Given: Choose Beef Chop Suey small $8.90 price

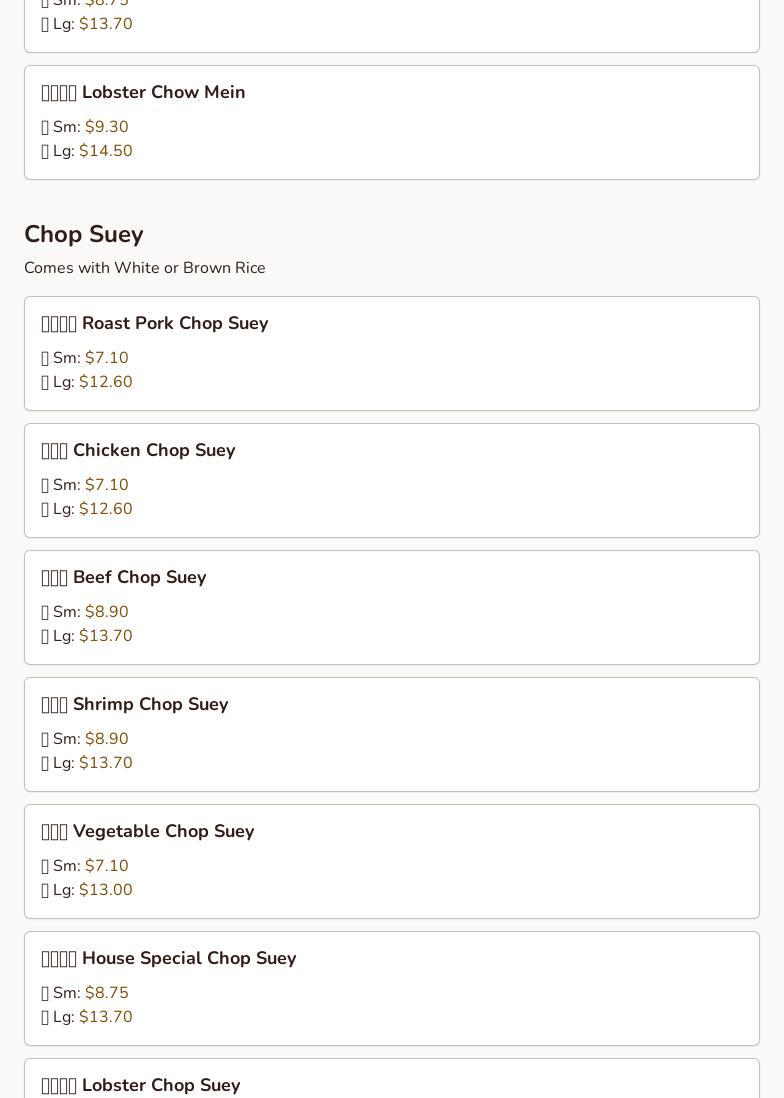Looking at the screenshot, I should click(x=106, y=612).
